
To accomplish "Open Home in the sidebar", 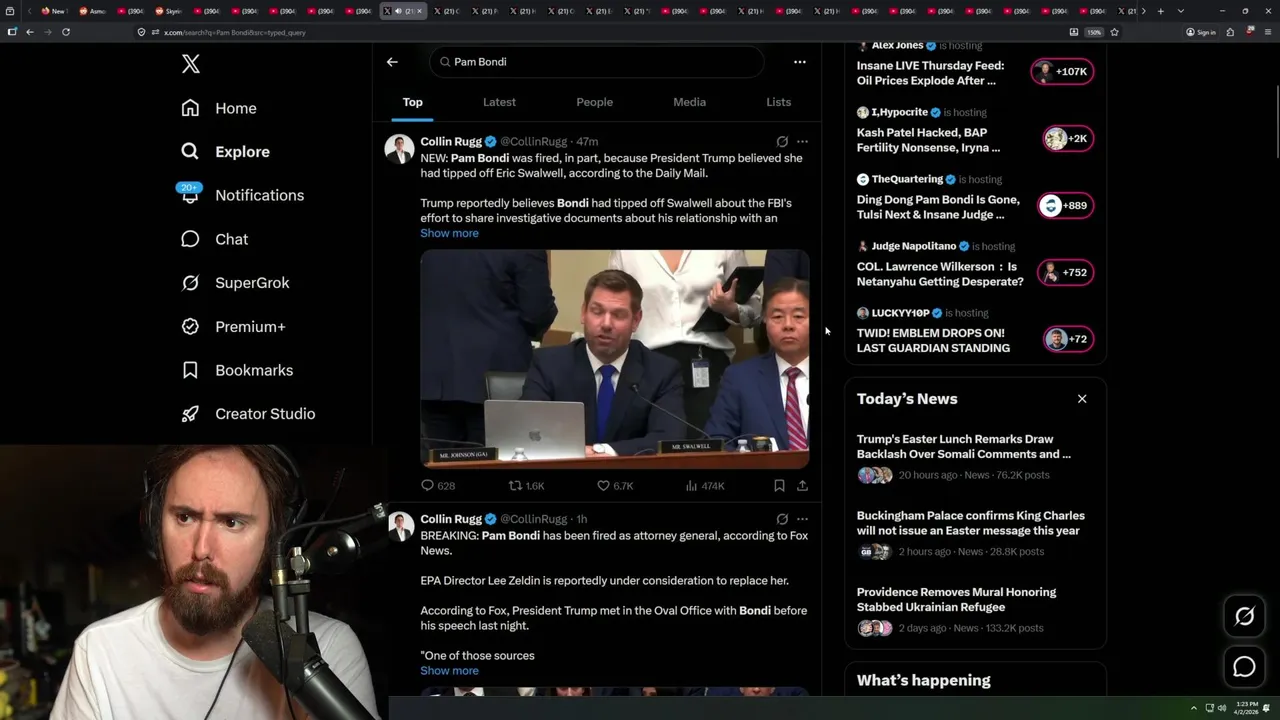I will (218, 108).
